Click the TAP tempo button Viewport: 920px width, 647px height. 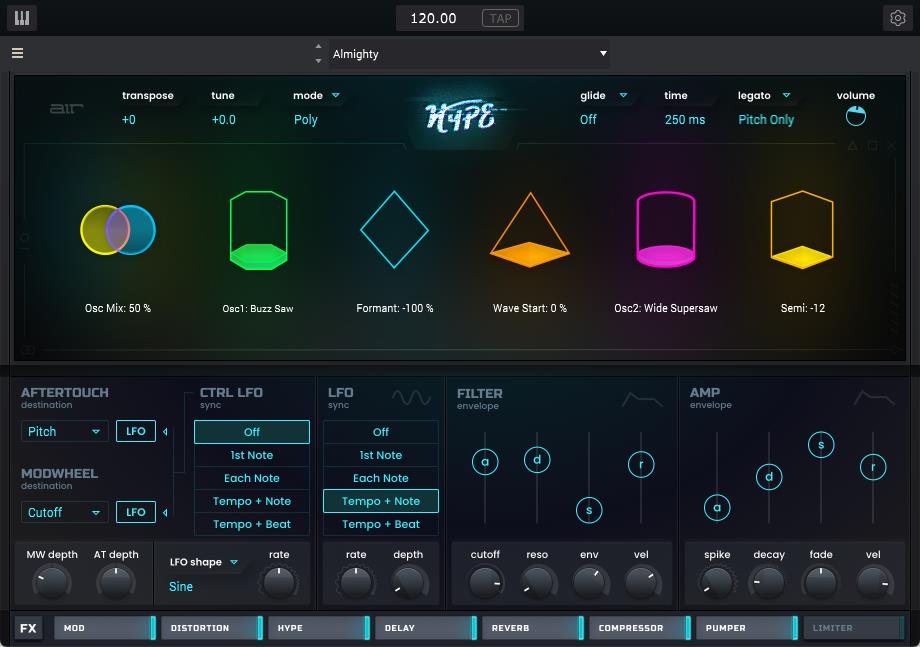pos(500,18)
